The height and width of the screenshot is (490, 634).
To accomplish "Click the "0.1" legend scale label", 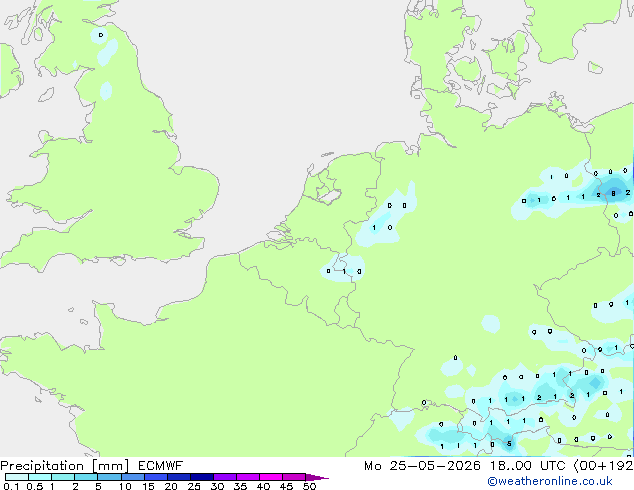I will [11, 486].
